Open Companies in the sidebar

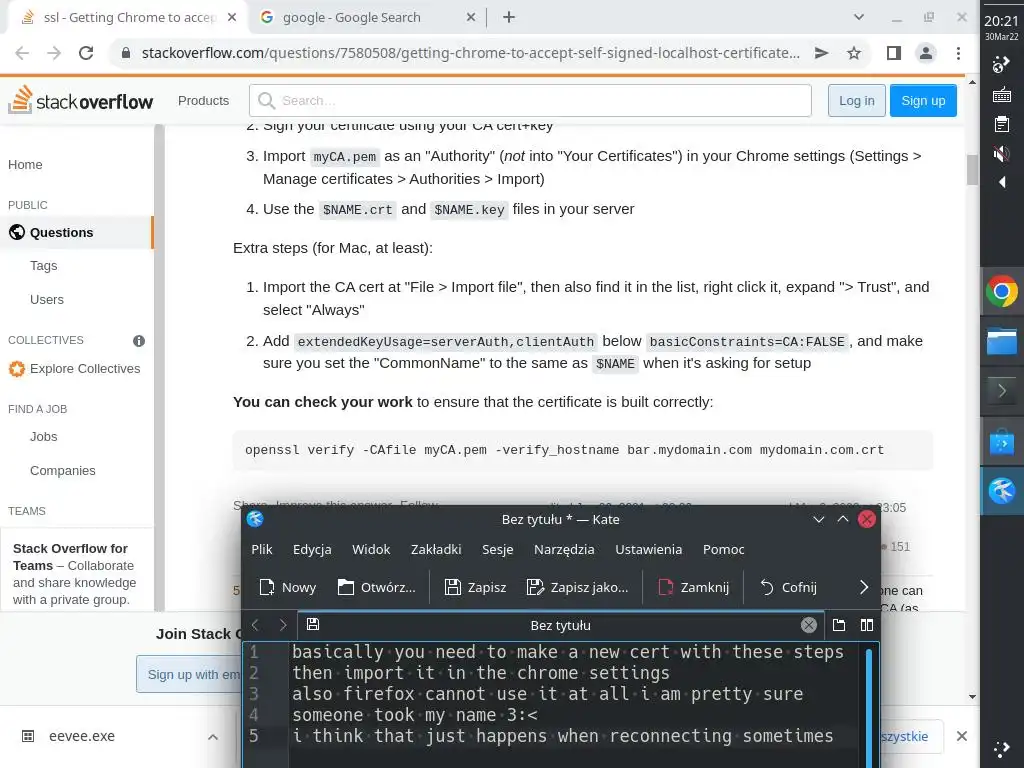tap(63, 471)
